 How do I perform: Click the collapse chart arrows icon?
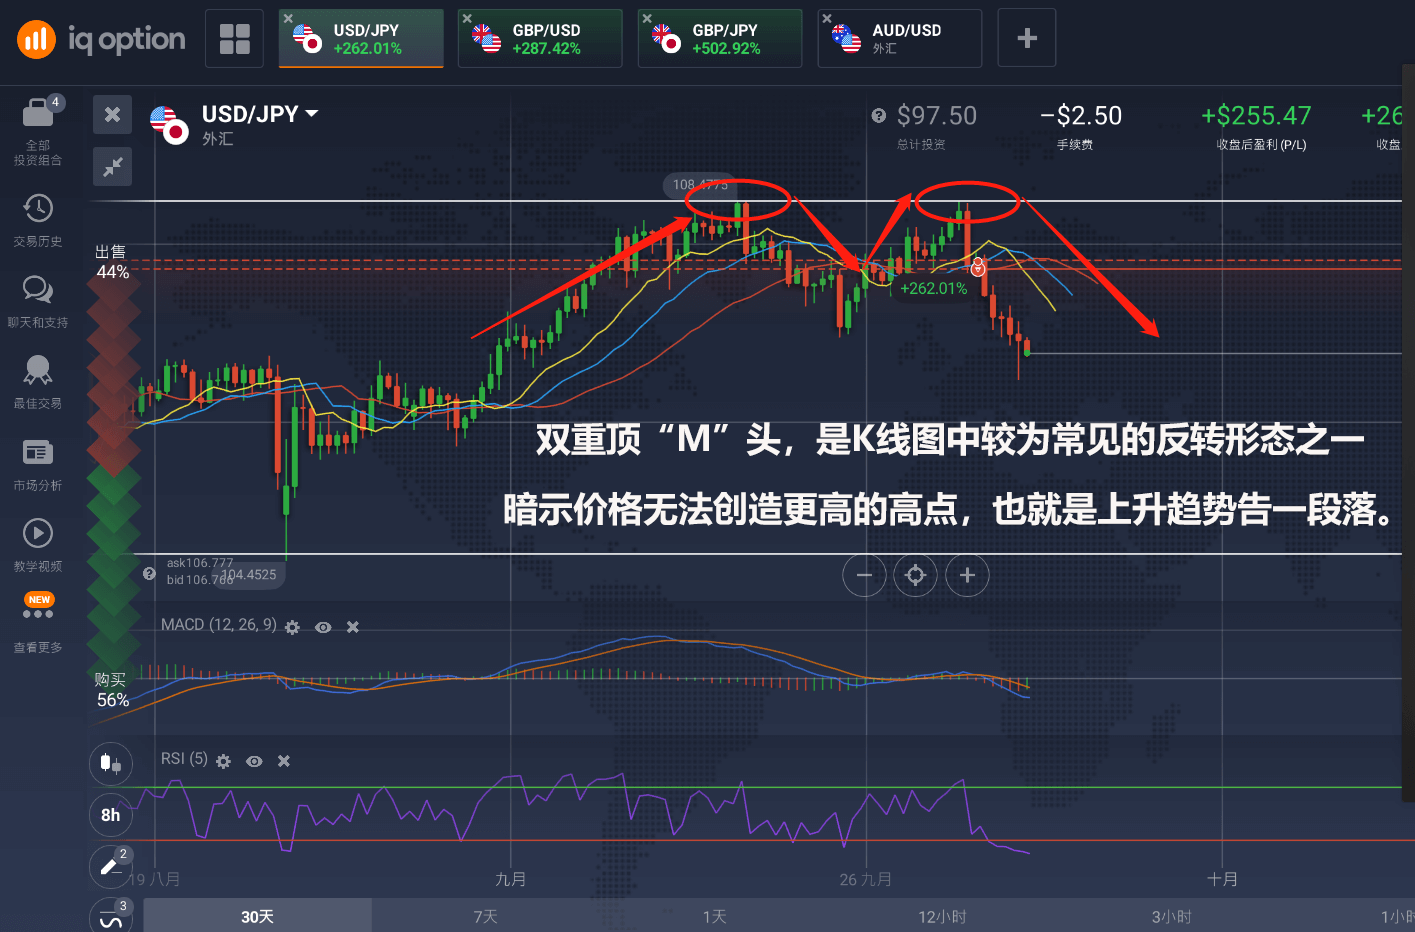pos(112,166)
